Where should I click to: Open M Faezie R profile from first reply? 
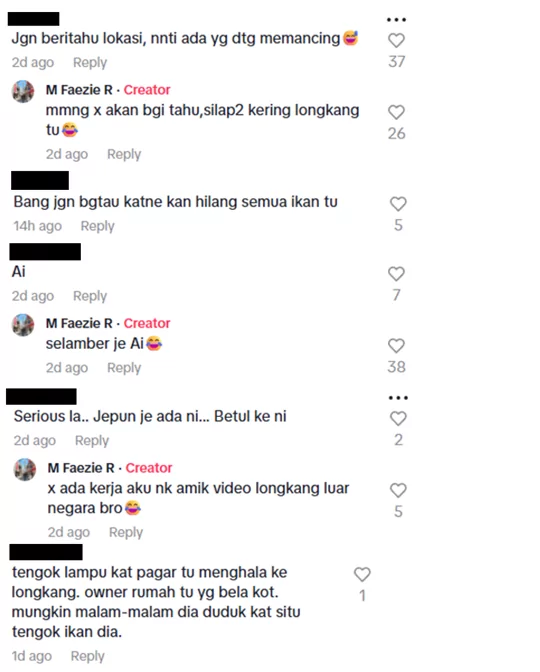coord(79,90)
